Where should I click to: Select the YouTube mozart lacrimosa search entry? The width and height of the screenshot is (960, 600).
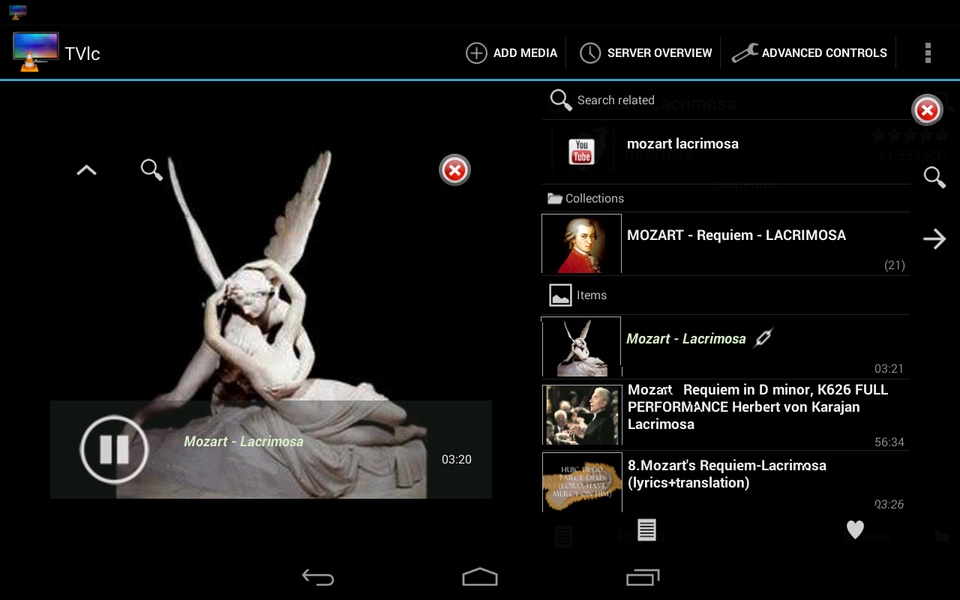coord(726,151)
